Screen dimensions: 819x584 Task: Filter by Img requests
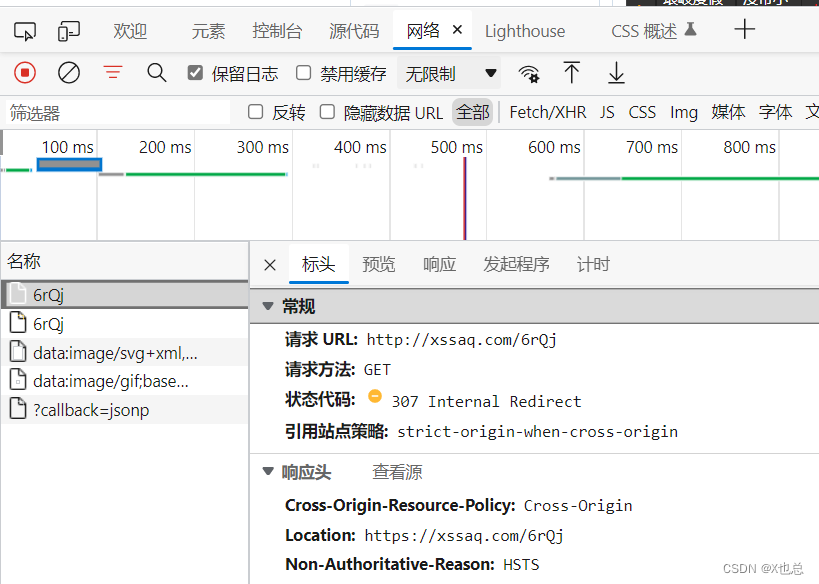point(684,112)
